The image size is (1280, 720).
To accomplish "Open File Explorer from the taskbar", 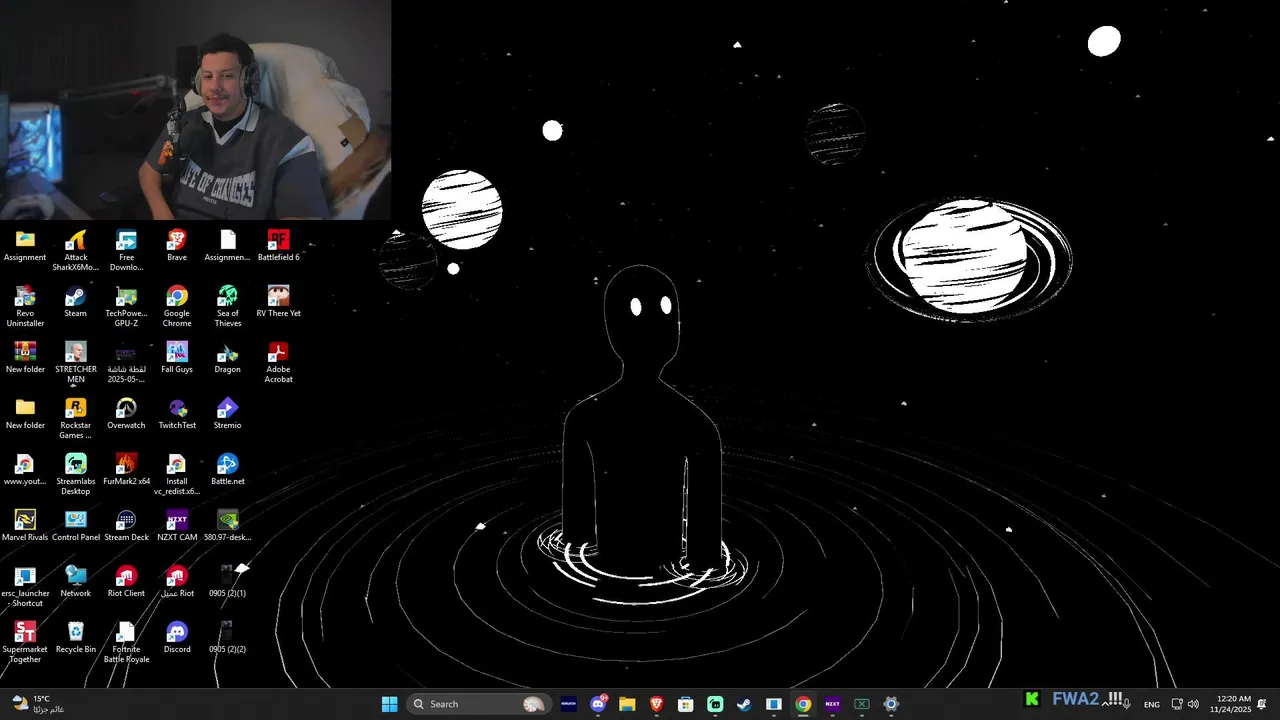I will pyautogui.click(x=627, y=704).
